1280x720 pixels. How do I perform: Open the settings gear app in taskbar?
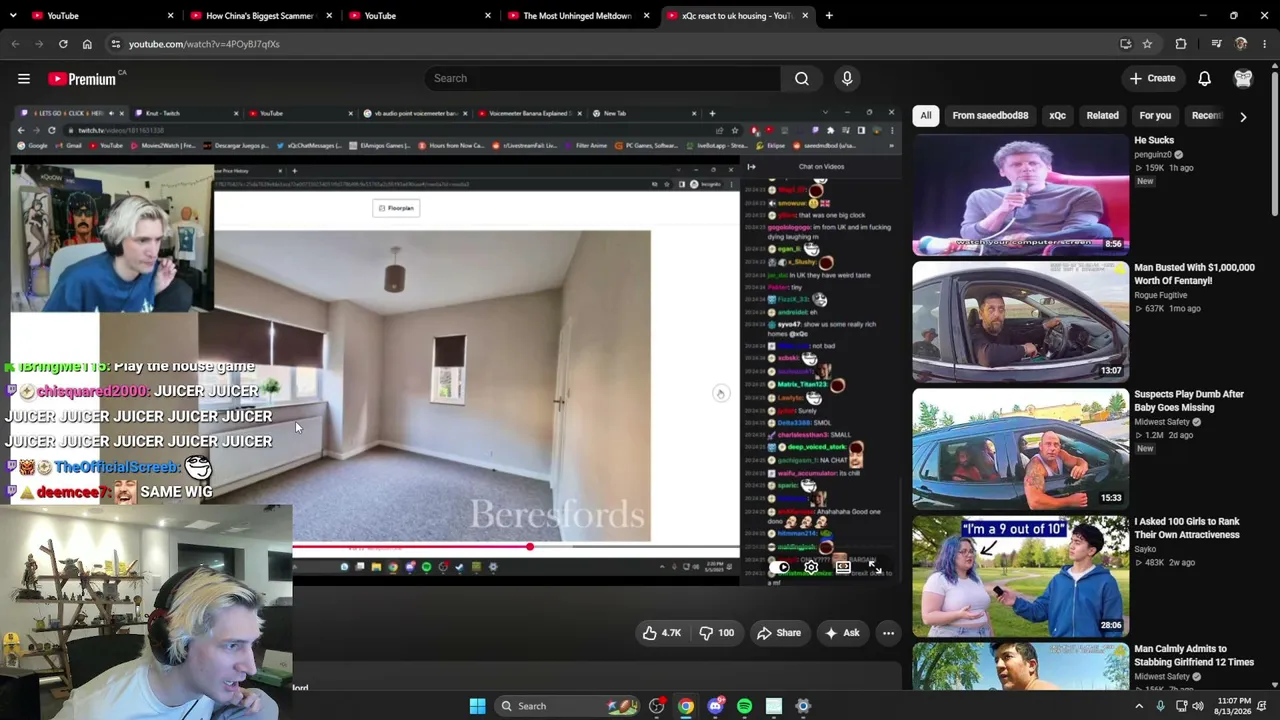803,706
